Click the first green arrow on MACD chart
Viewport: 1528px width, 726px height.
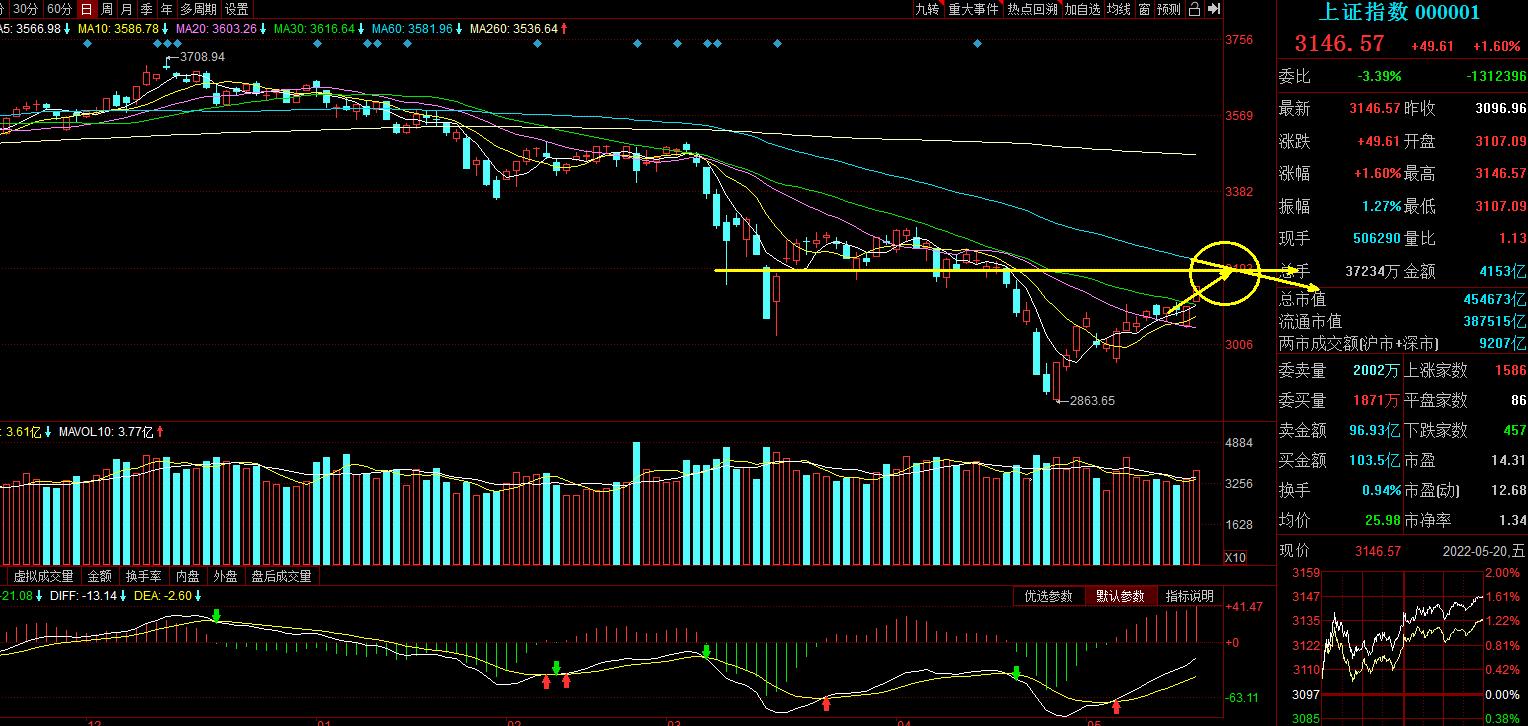coord(215,614)
